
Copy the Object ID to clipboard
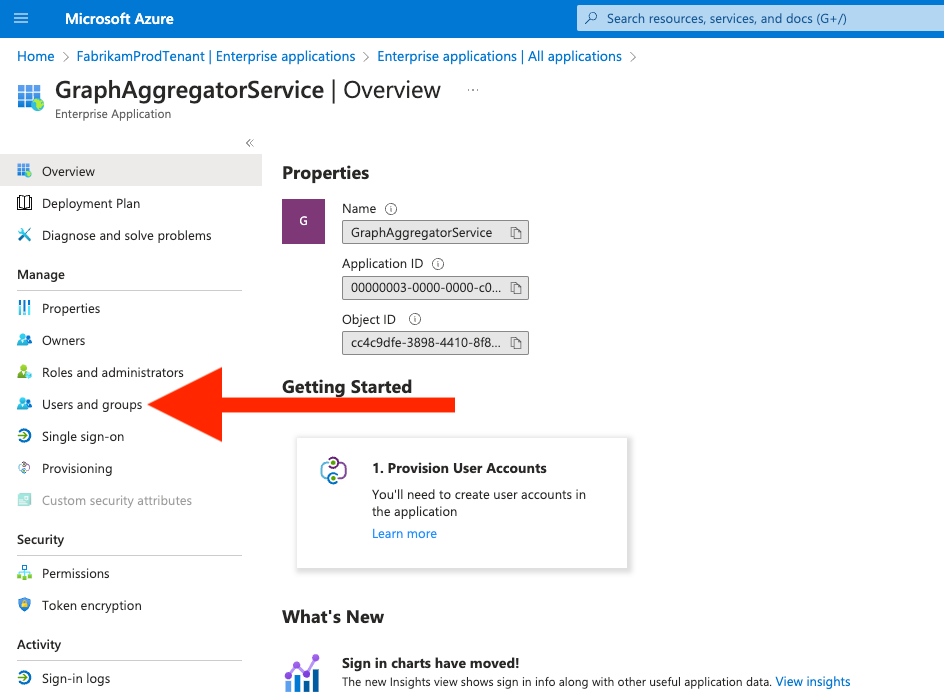coord(516,342)
